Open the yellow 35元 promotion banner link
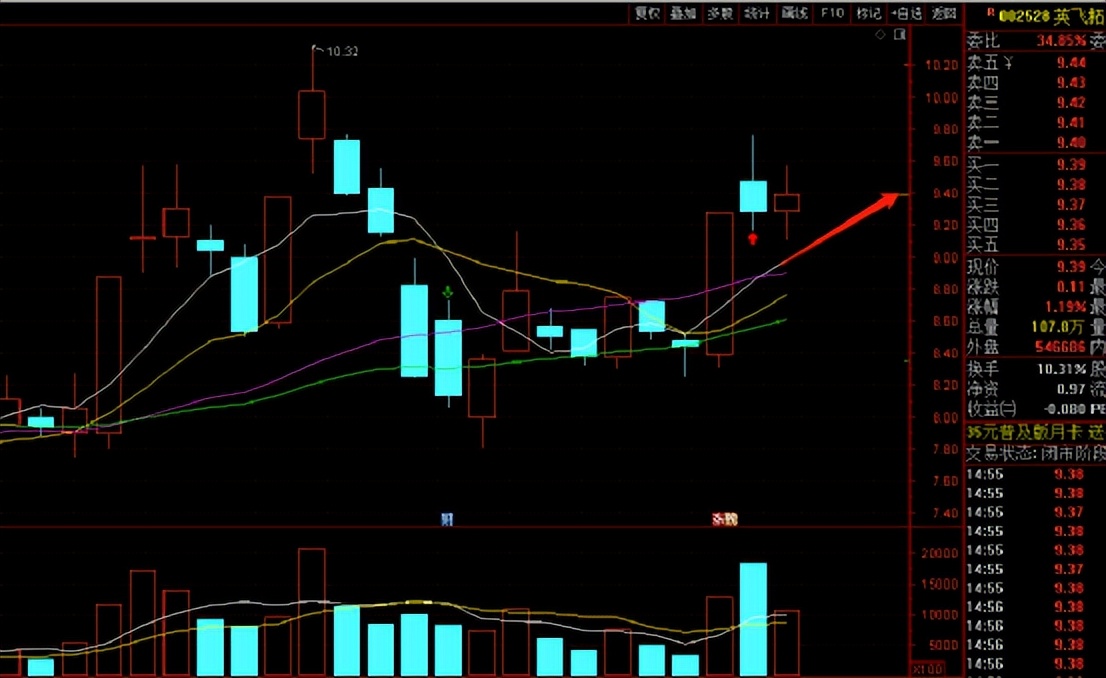This screenshot has width=1106, height=678. point(1035,432)
